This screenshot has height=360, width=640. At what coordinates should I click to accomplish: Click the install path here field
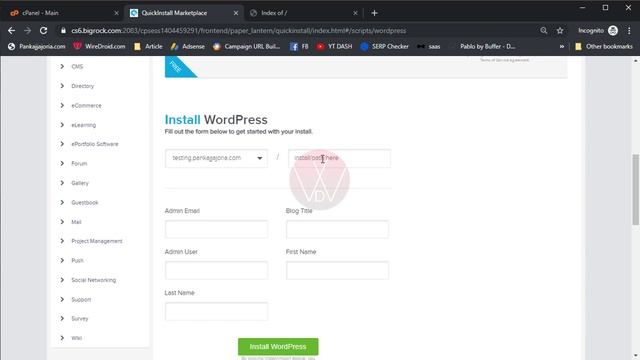pos(339,158)
